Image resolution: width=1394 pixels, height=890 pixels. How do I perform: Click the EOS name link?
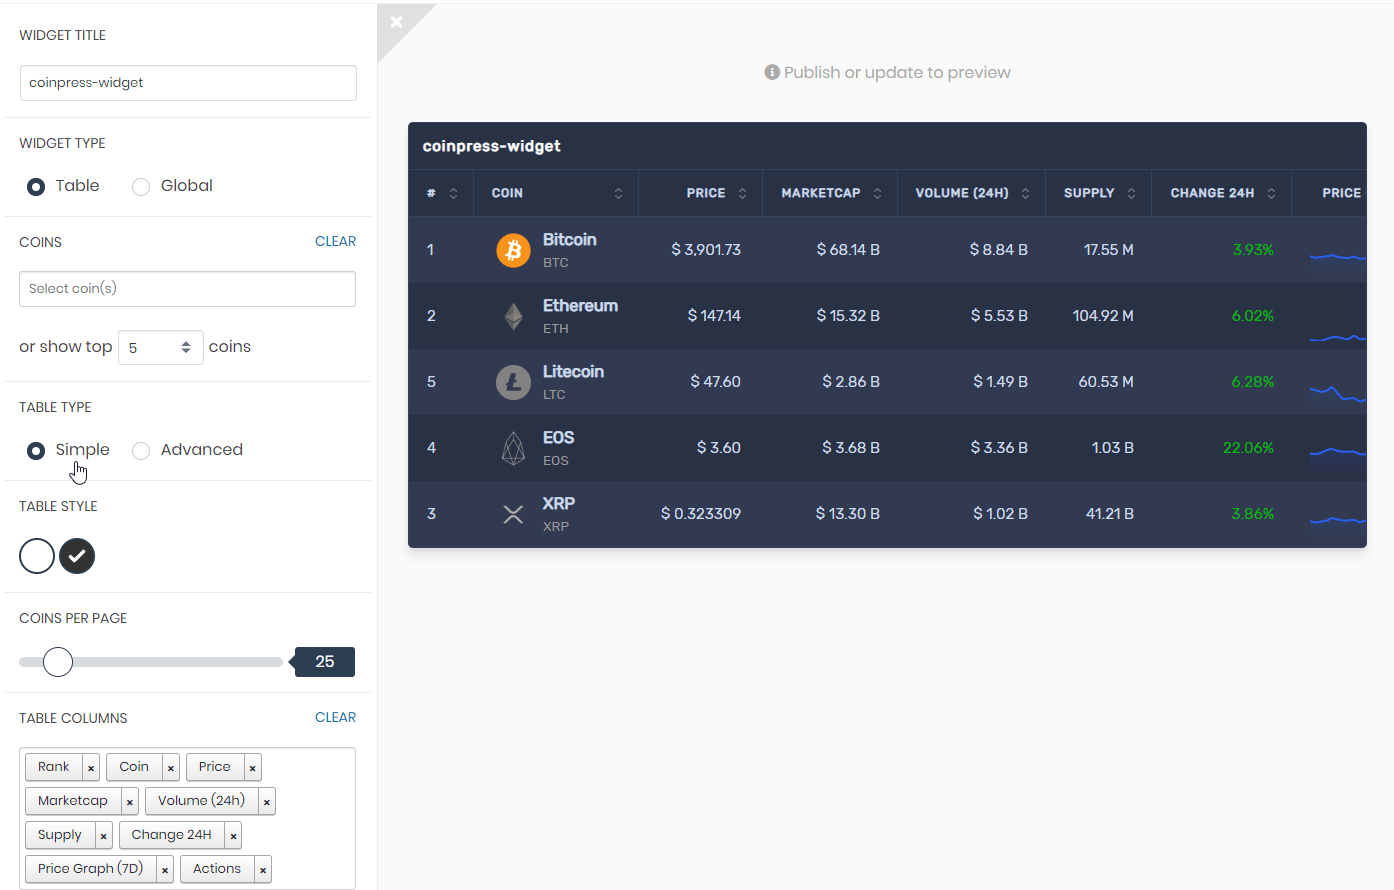pos(558,438)
